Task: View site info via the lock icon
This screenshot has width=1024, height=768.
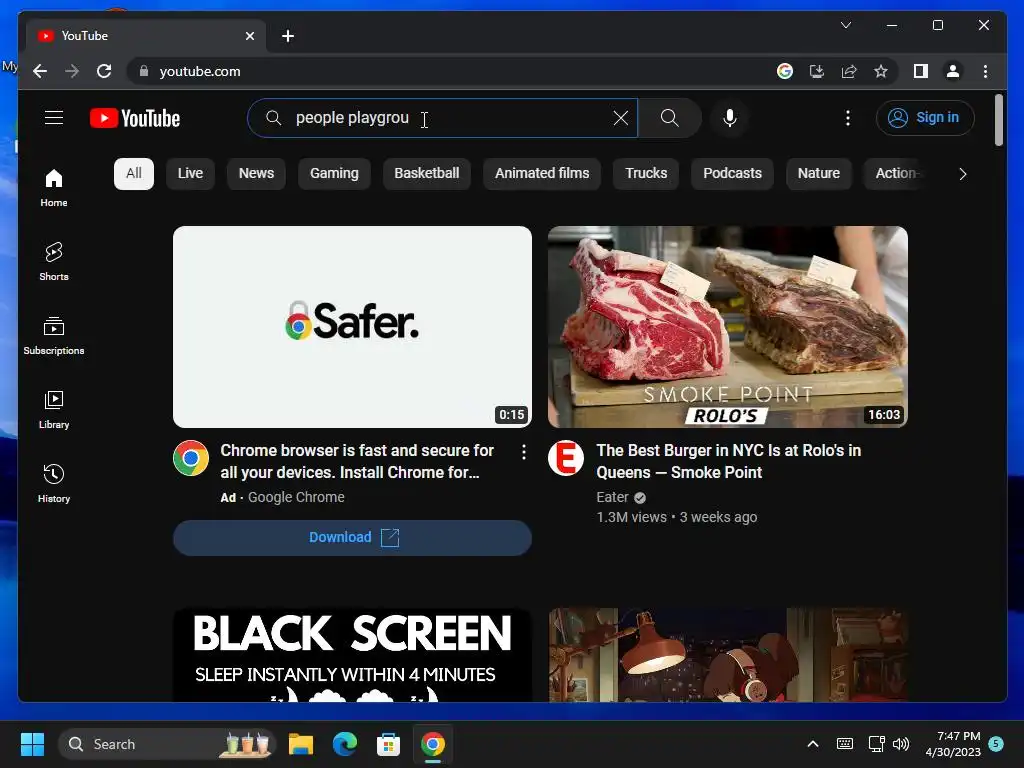Action: coord(144,71)
